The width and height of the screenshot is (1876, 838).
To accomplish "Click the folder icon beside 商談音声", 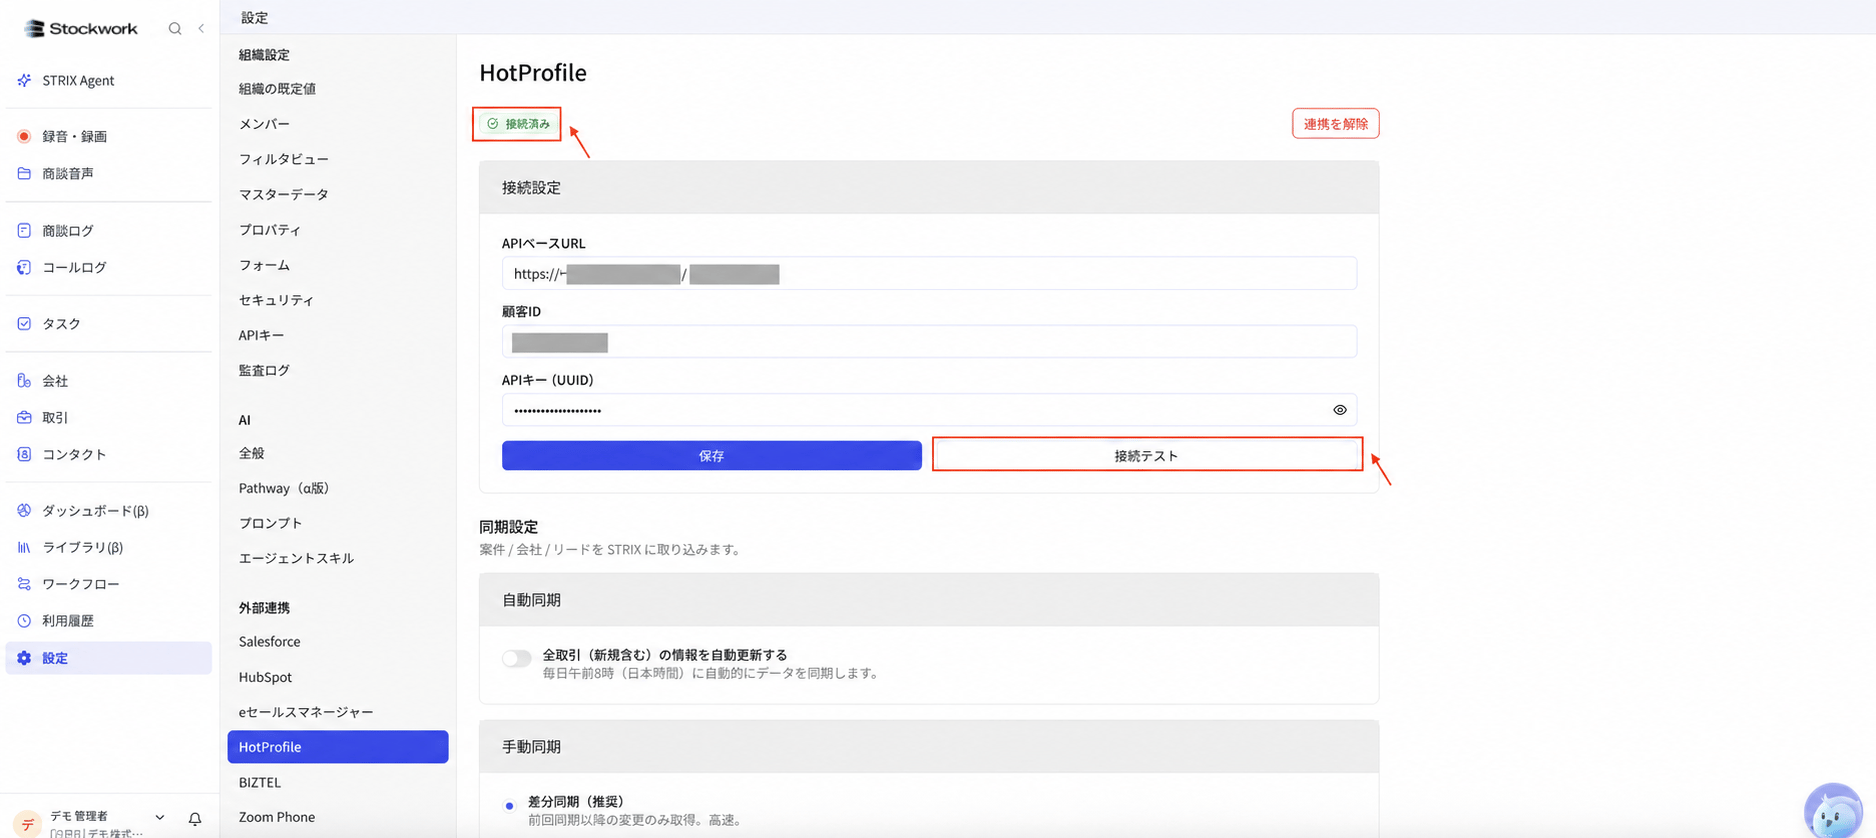I will (x=24, y=173).
